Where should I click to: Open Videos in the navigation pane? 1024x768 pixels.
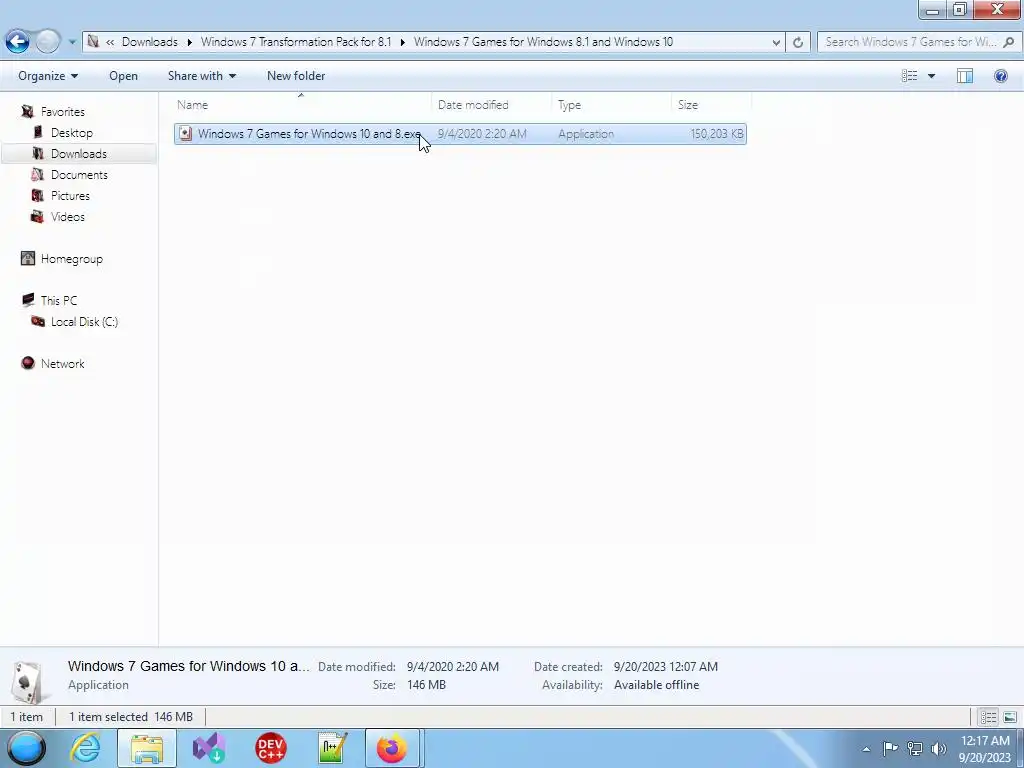(68, 216)
